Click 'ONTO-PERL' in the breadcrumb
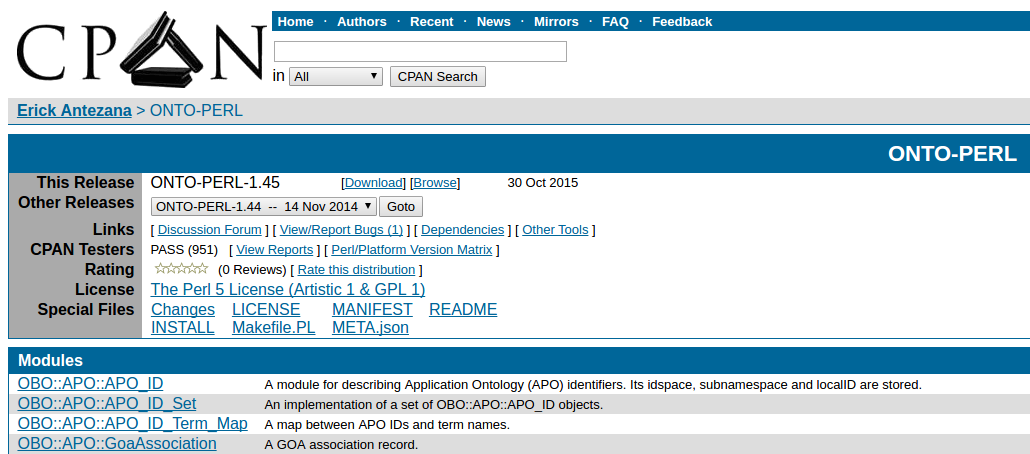 tap(196, 110)
